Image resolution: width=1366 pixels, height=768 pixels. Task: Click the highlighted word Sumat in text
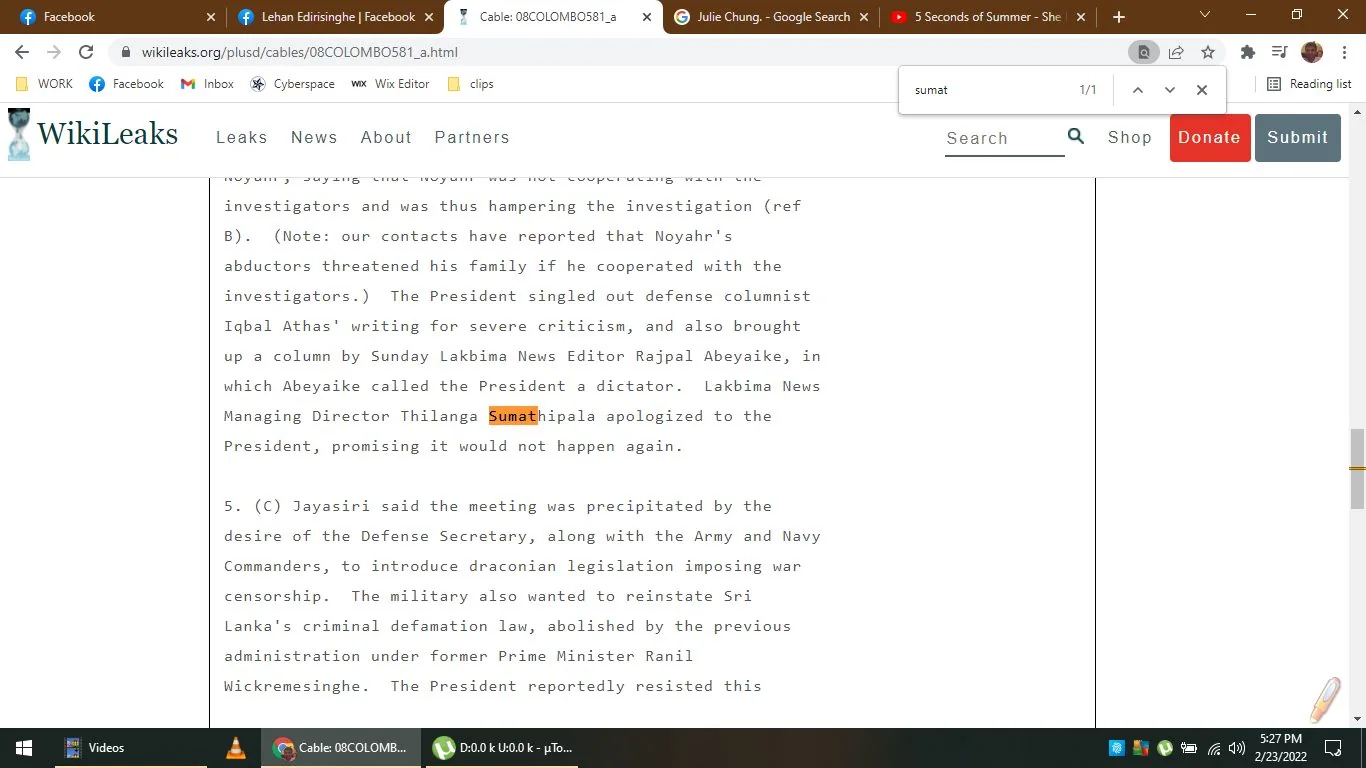[513, 416]
